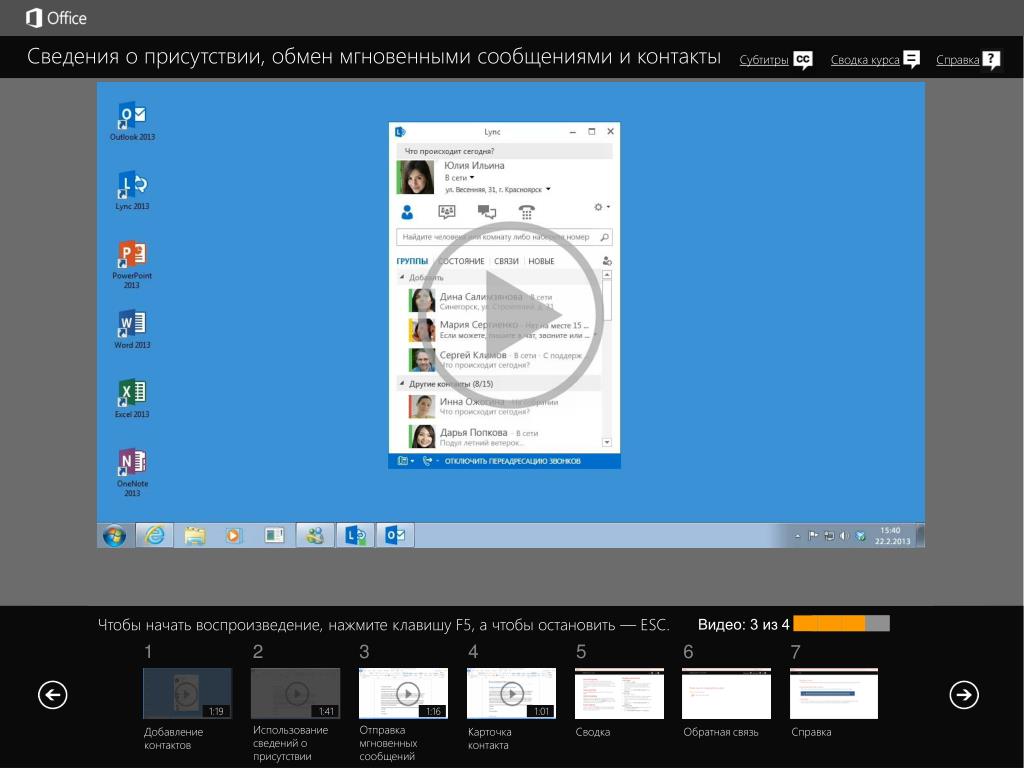This screenshot has width=1024, height=768.
Task: Select thumbnail 2 Использование сведений о присутствии
Action: tap(295, 692)
